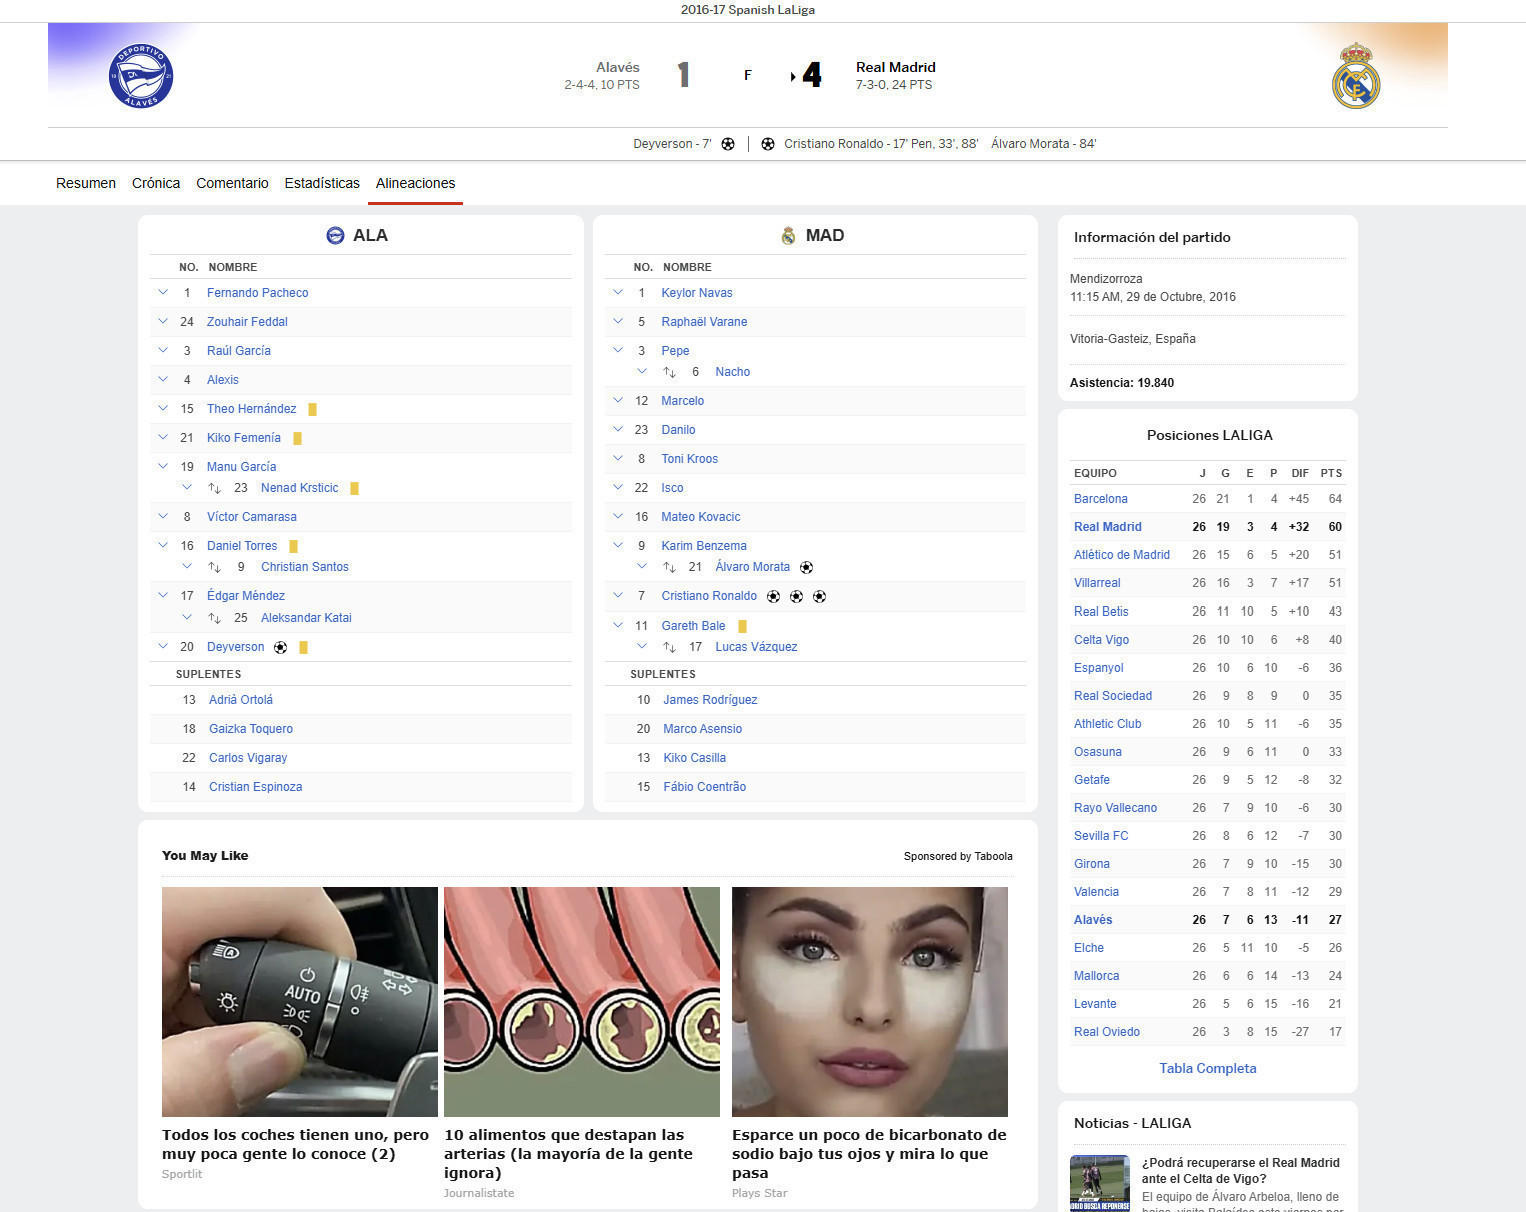Click the small Alavés badge beside ALA heading
The height and width of the screenshot is (1212, 1526).
pos(336,236)
